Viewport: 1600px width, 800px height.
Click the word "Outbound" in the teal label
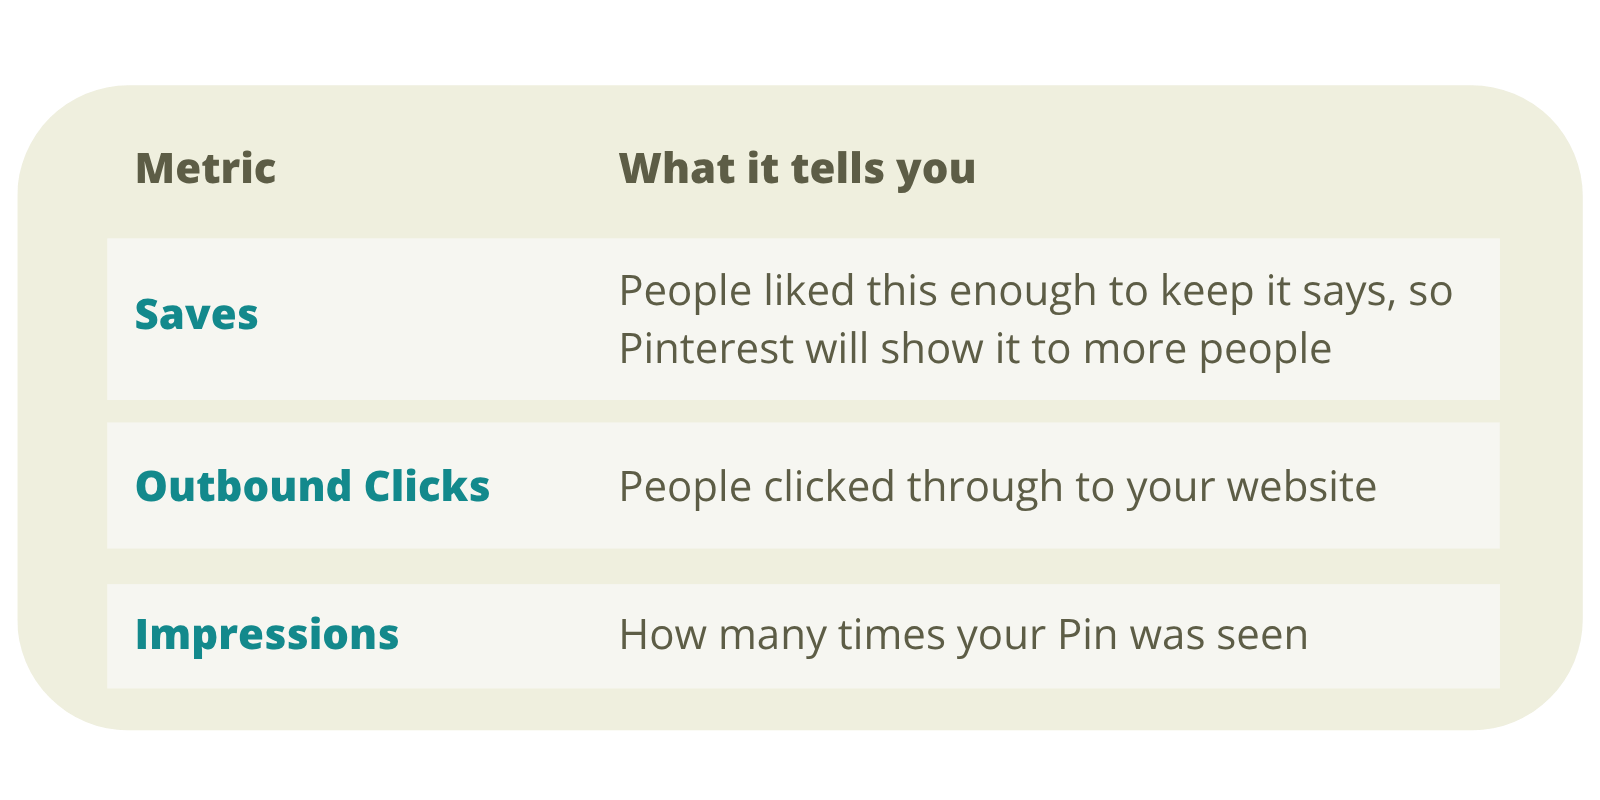click(x=243, y=486)
